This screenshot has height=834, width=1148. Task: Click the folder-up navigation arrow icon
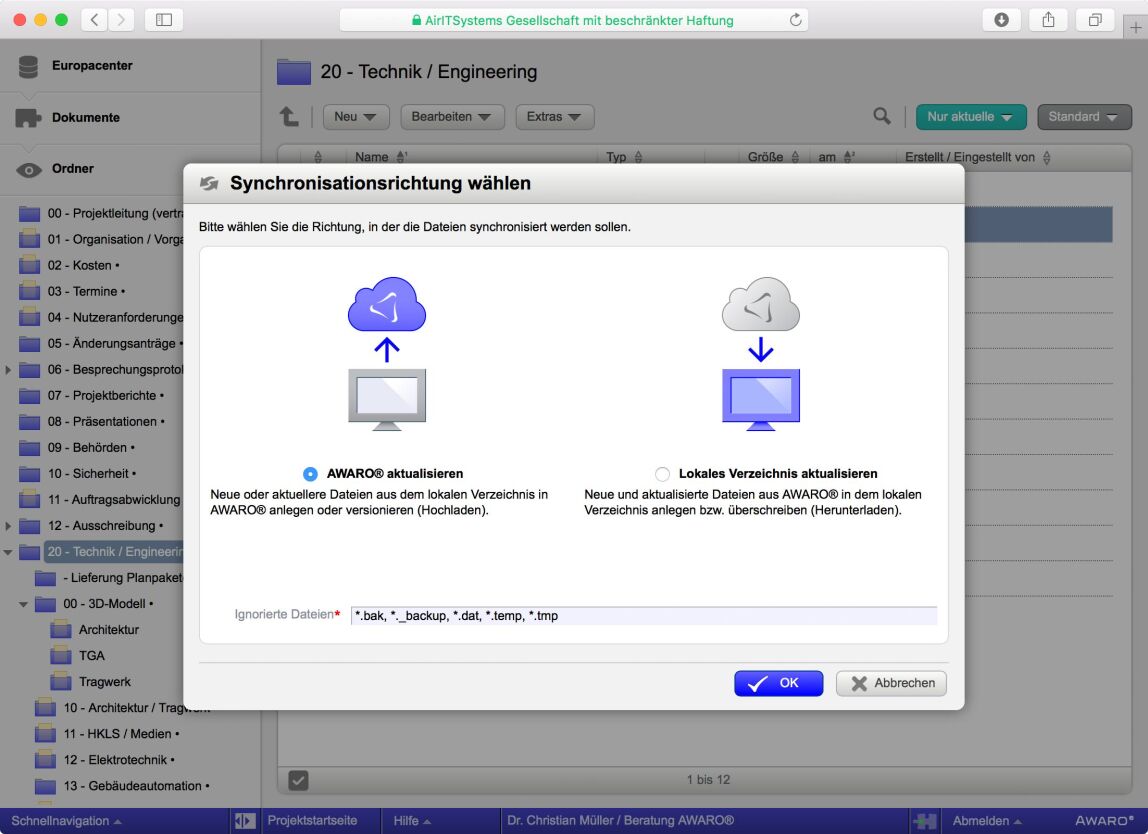[x=289, y=116]
